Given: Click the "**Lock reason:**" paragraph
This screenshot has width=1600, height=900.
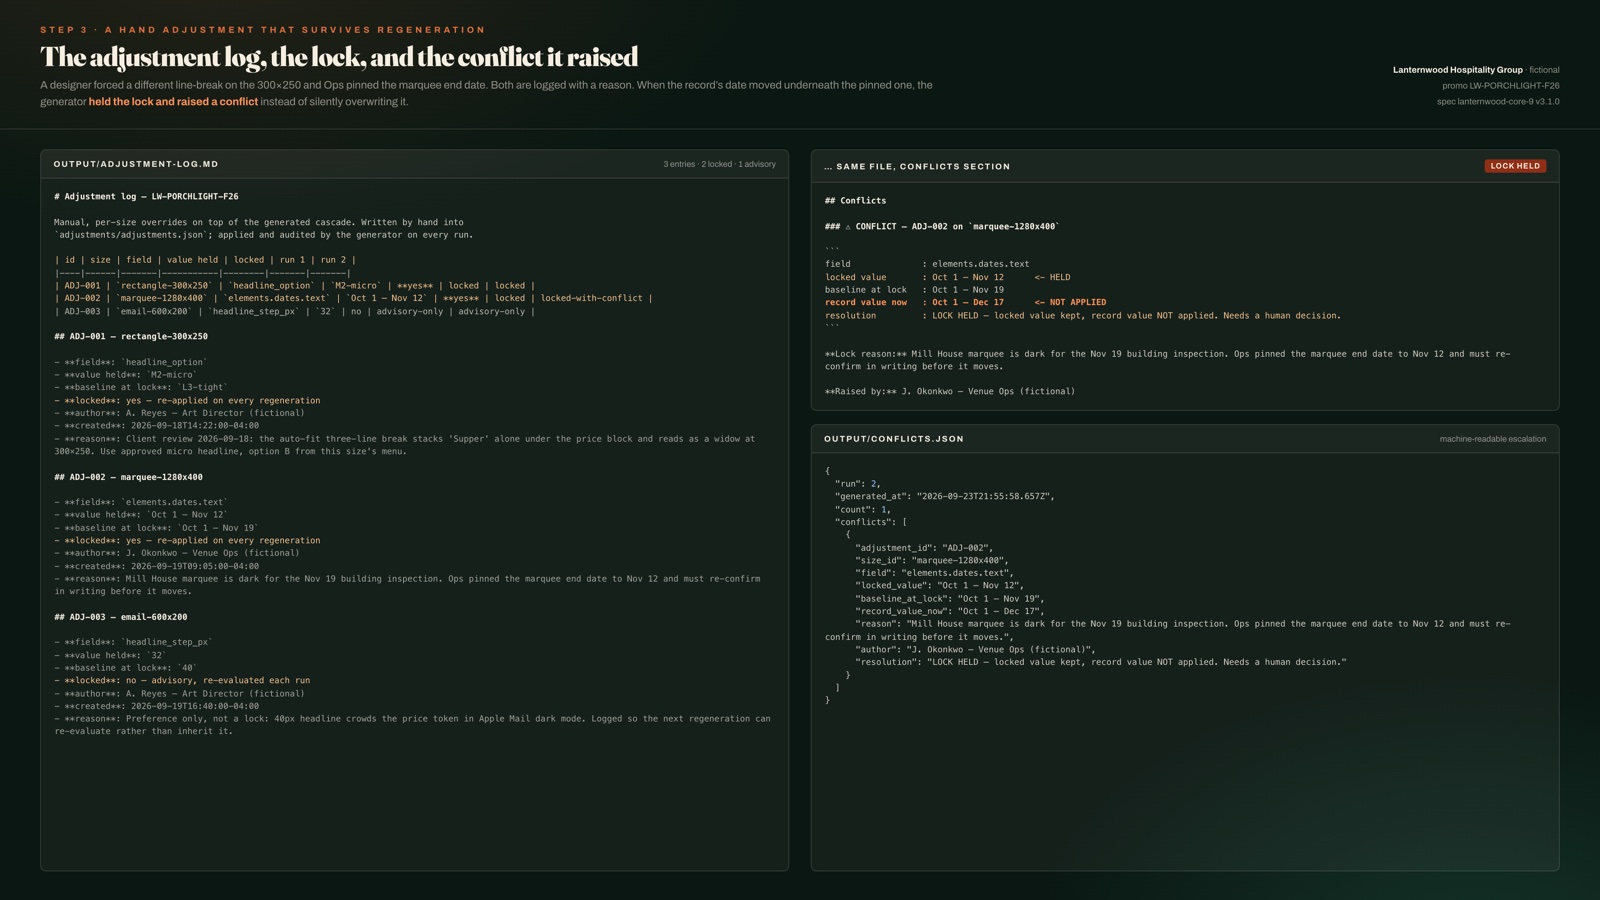Looking at the screenshot, I should [1168, 360].
